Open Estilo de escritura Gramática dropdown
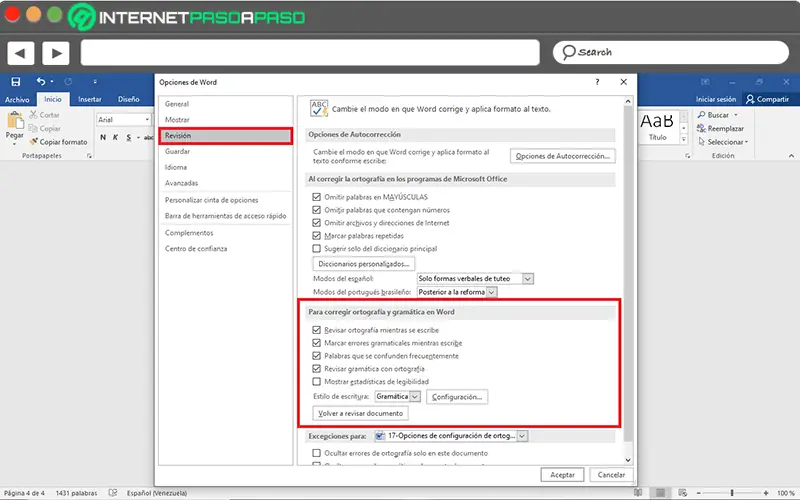Image resolution: width=800 pixels, height=500 pixels. 415,396
